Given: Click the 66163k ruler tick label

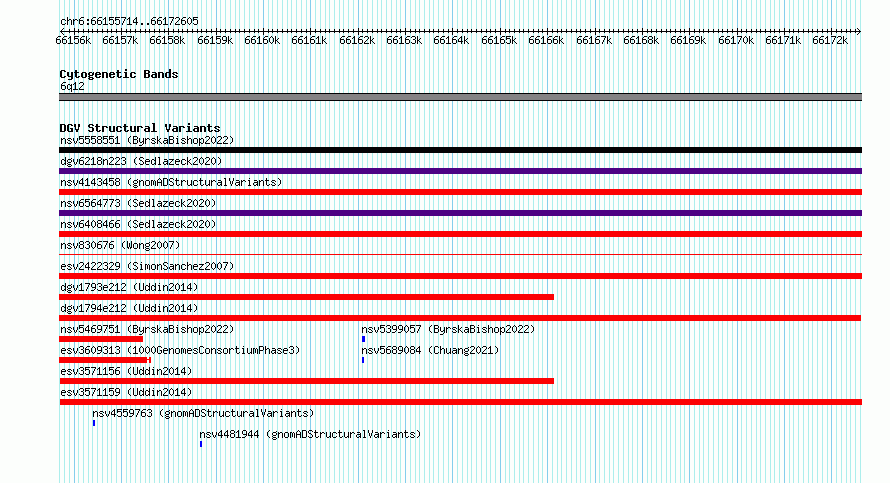Looking at the screenshot, I should coord(404,40).
